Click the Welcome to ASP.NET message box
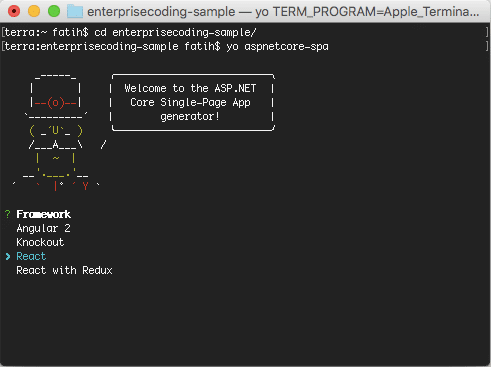The width and height of the screenshot is (491, 367). point(193,102)
